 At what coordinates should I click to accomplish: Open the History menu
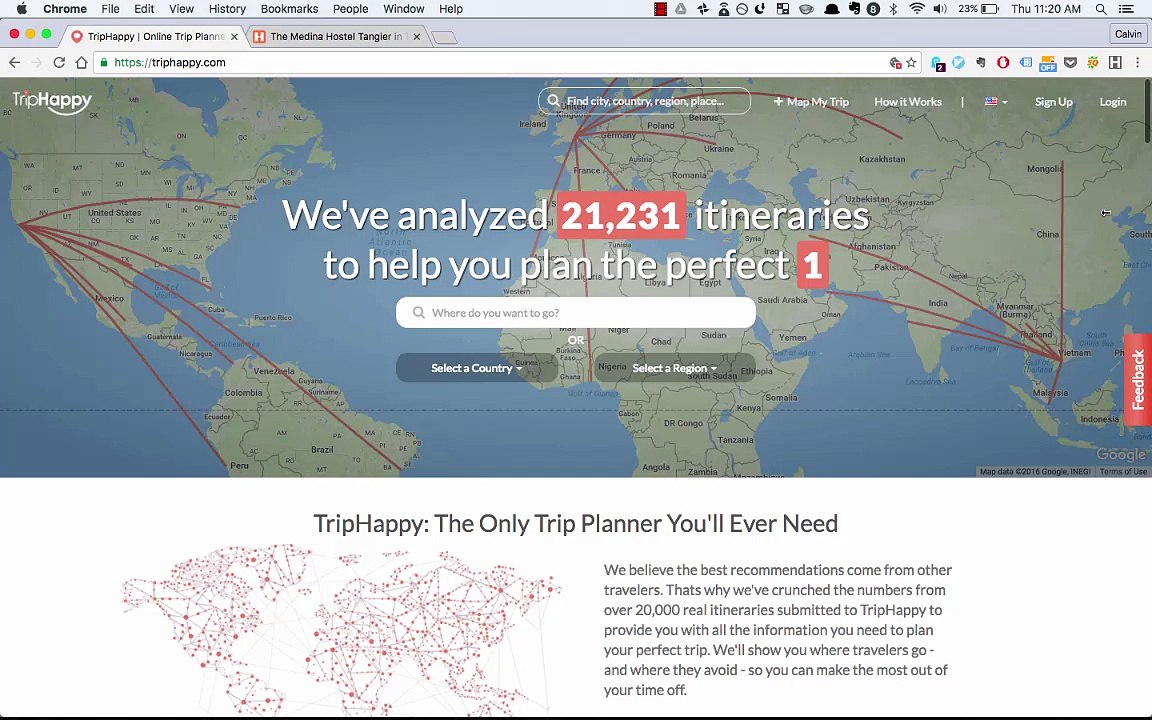(x=227, y=9)
